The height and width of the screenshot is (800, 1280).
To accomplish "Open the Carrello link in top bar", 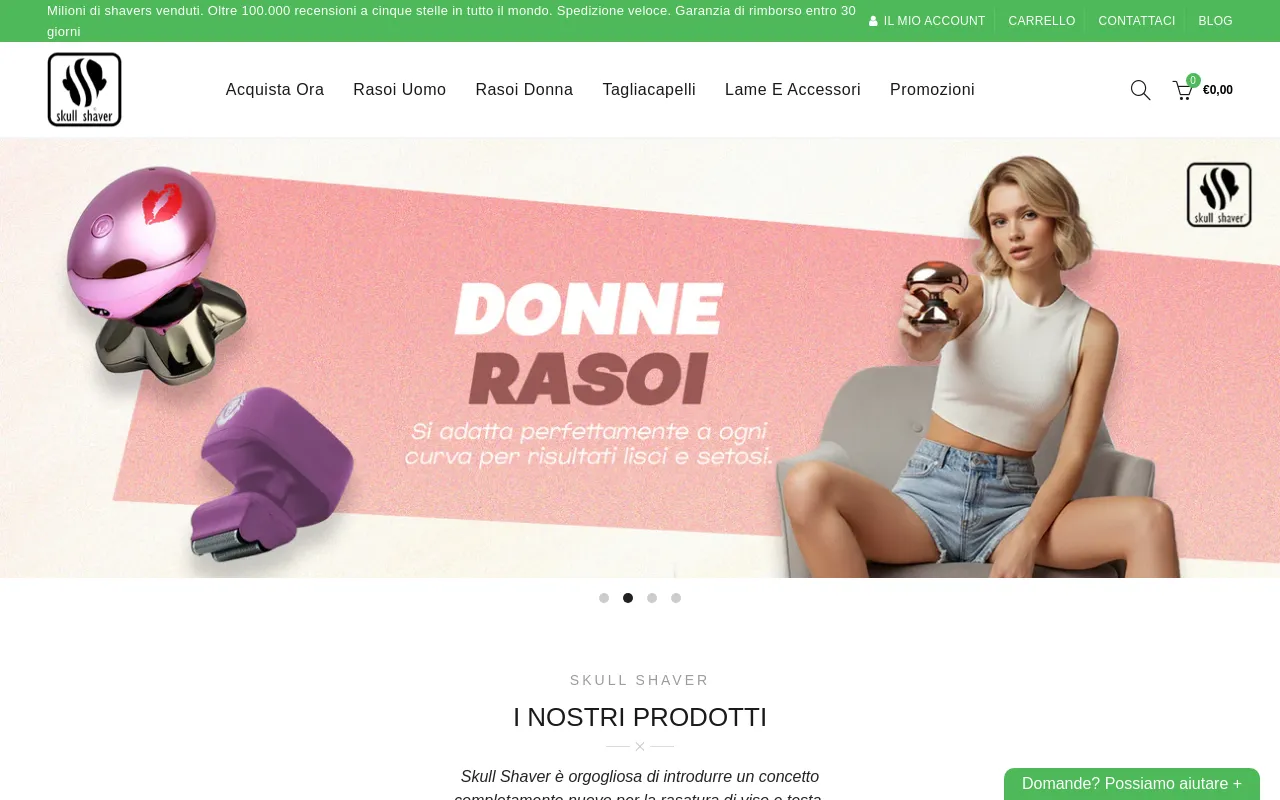I will 1042,21.
